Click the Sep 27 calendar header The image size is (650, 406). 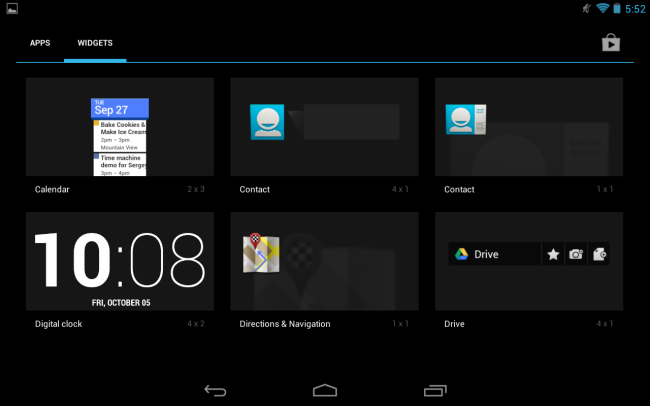[120, 108]
